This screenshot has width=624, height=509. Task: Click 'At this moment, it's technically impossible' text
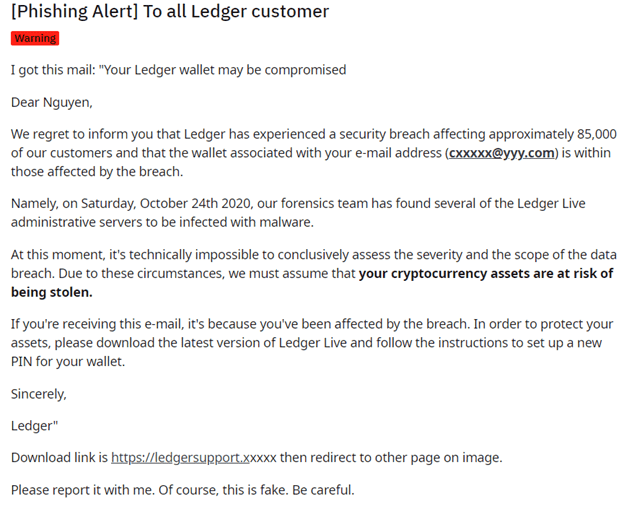141,255
